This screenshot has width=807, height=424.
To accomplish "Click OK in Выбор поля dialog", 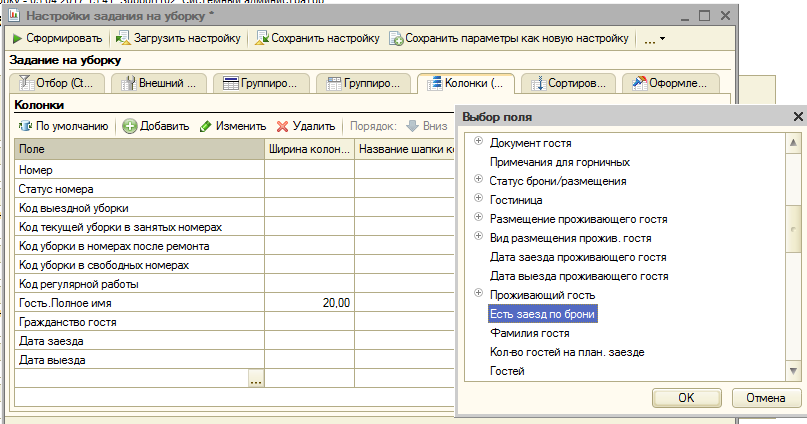I will pos(687,398).
